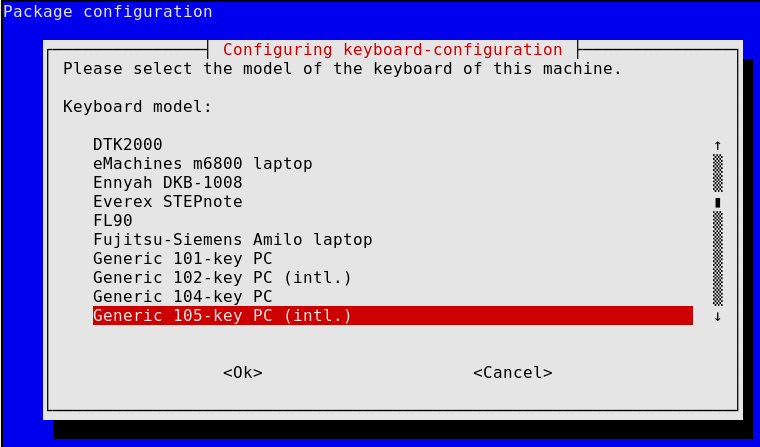Click the scroll up arrow in the list
Image resolution: width=760 pixels, height=447 pixels.
pyautogui.click(x=717, y=145)
